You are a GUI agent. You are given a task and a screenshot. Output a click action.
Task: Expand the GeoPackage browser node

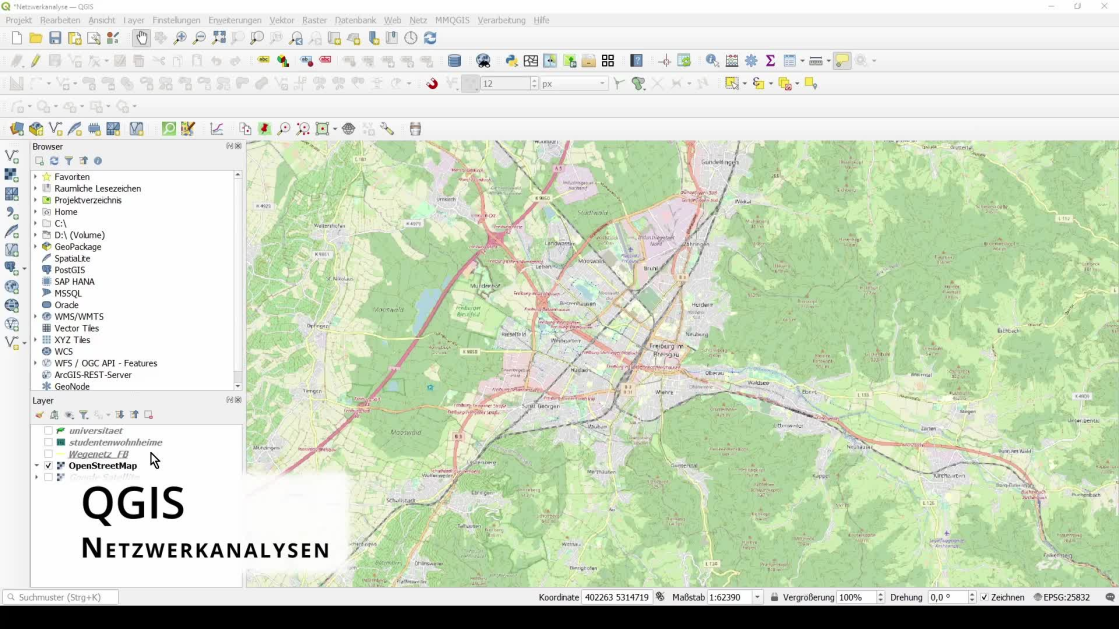pos(36,246)
